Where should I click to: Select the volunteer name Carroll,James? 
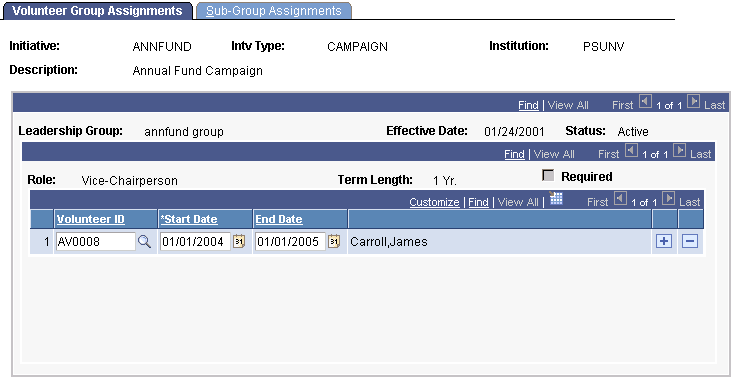point(389,242)
